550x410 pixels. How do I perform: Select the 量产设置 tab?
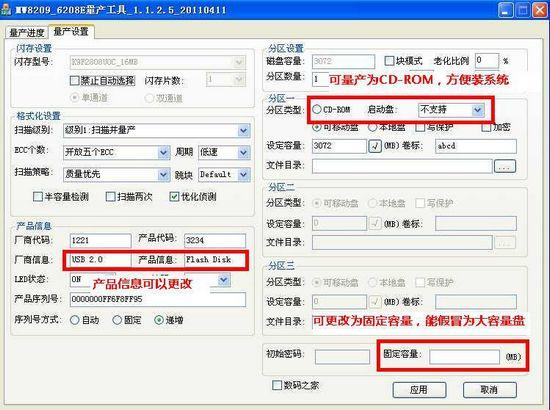(71, 32)
